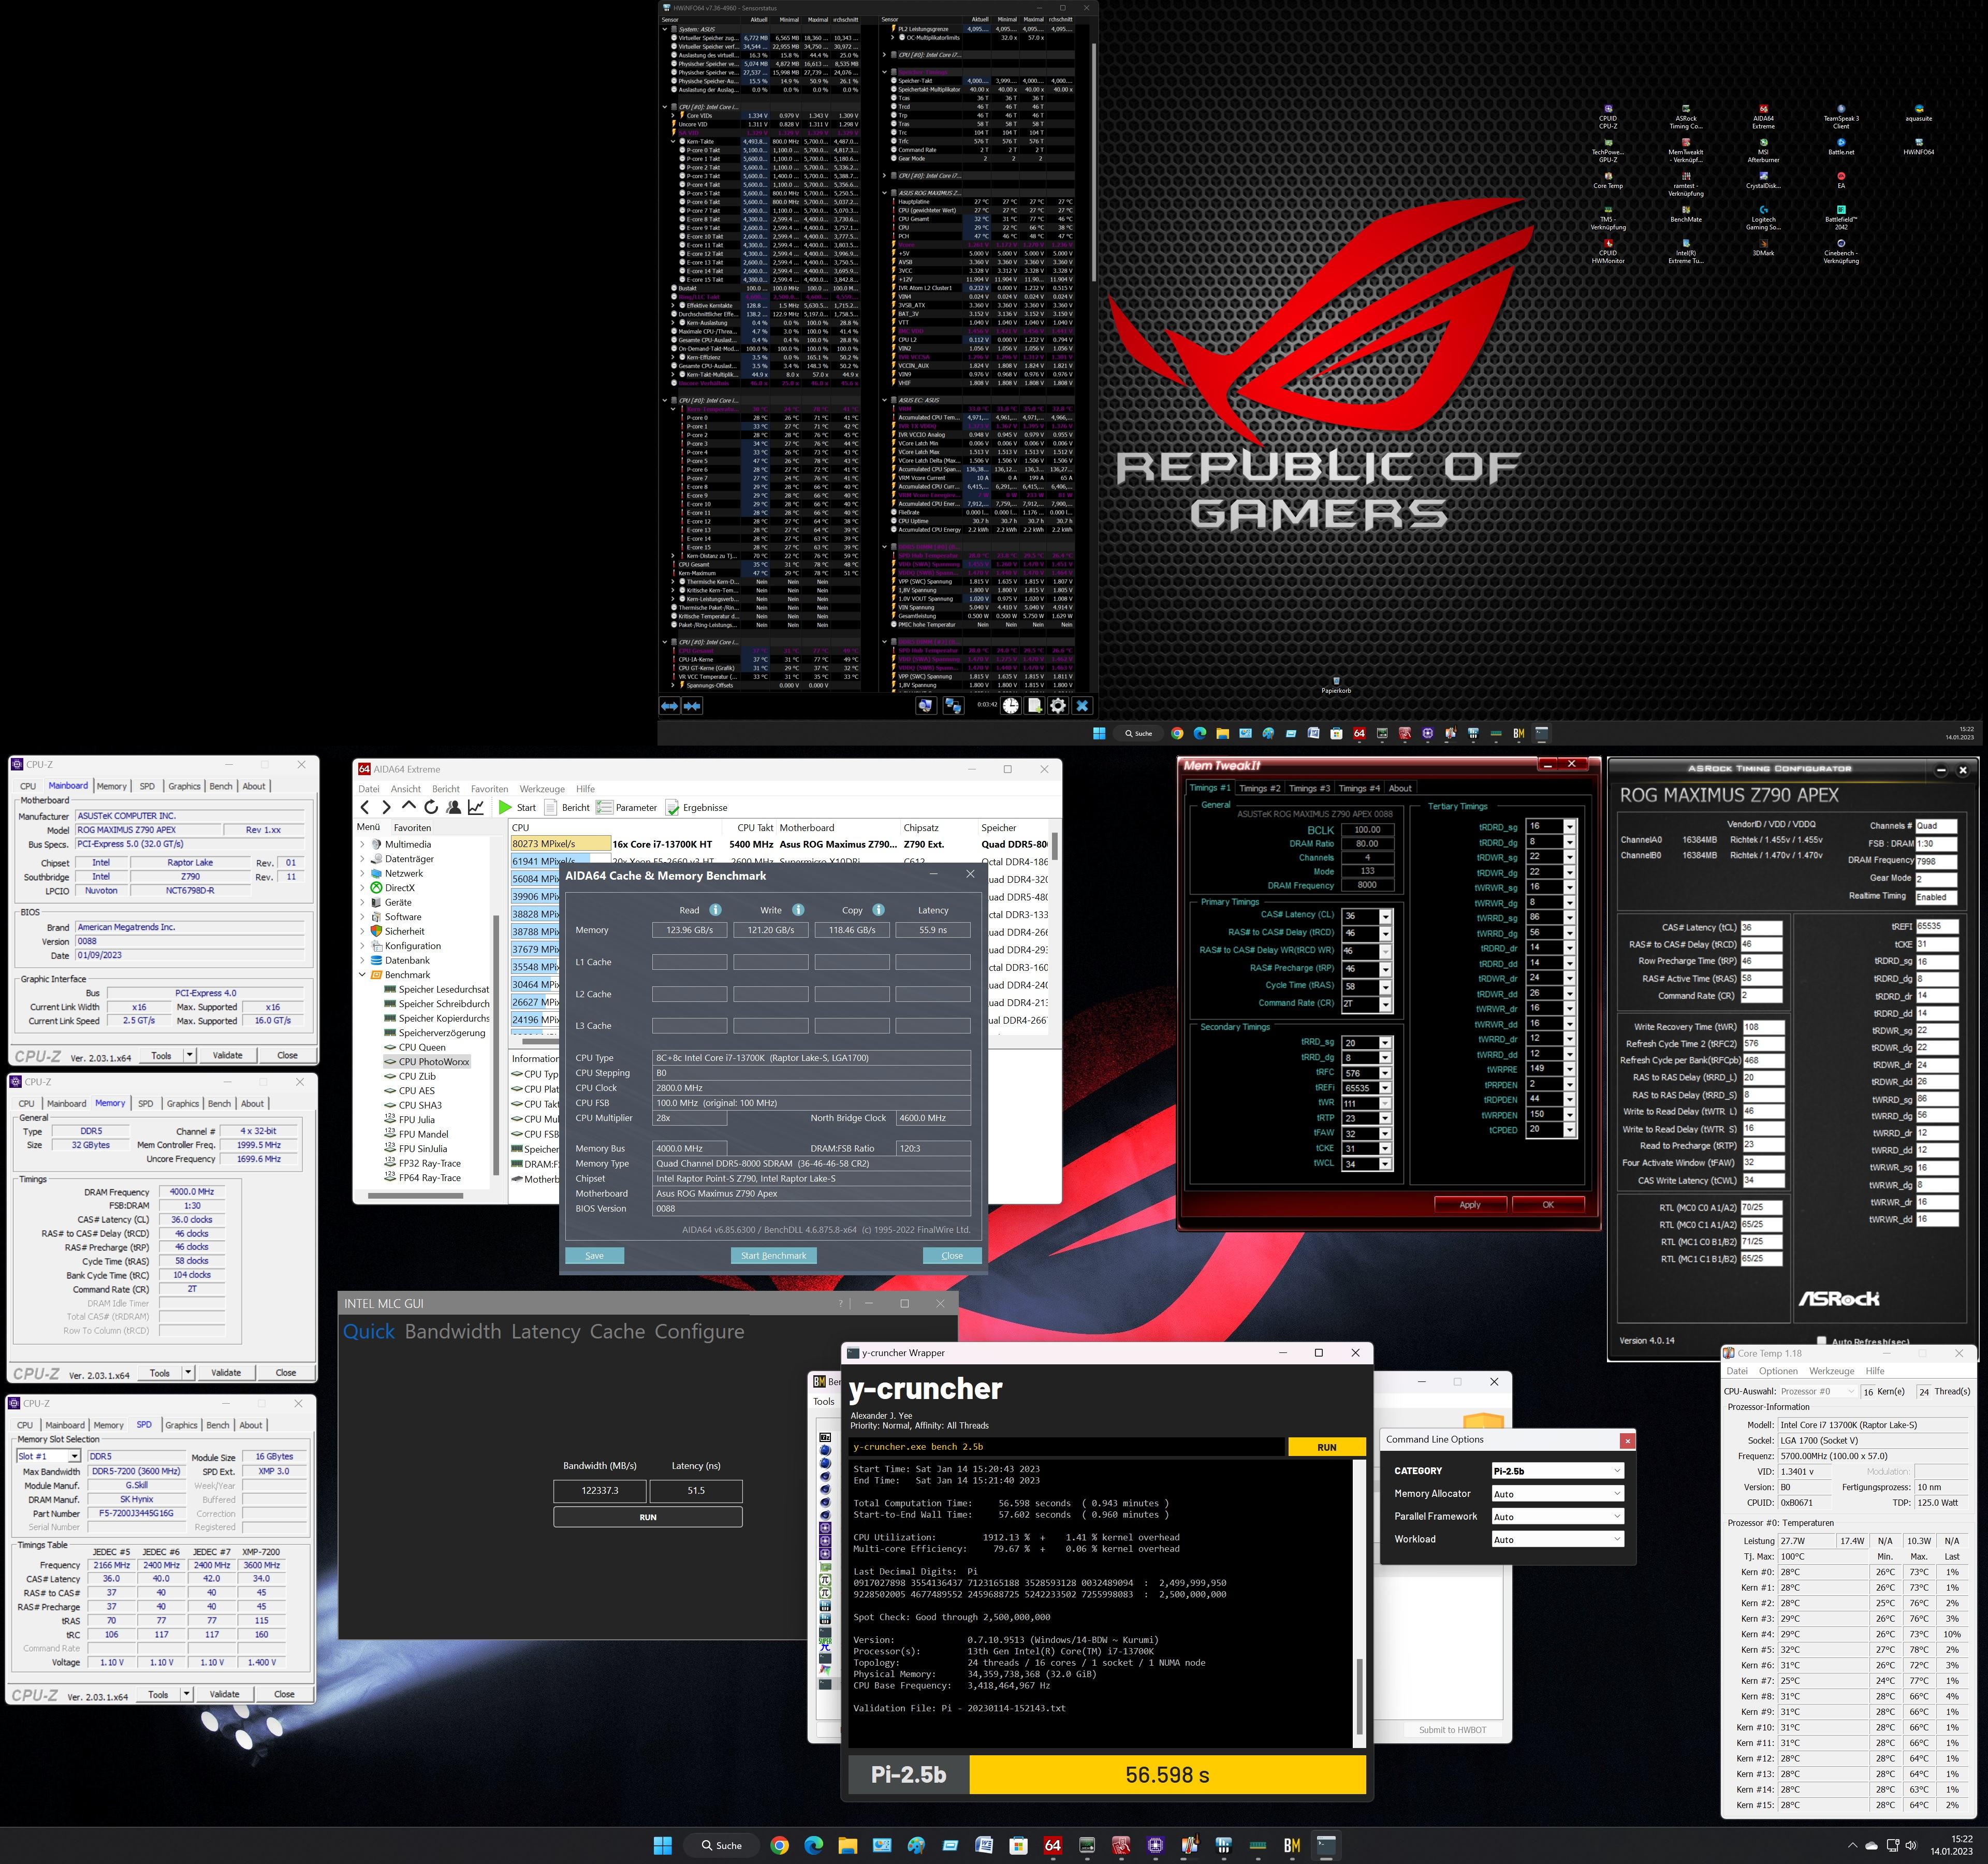The height and width of the screenshot is (1864, 1988).
Task: Click the HWiNFO expand-columns arrows icon
Action: coord(670,706)
